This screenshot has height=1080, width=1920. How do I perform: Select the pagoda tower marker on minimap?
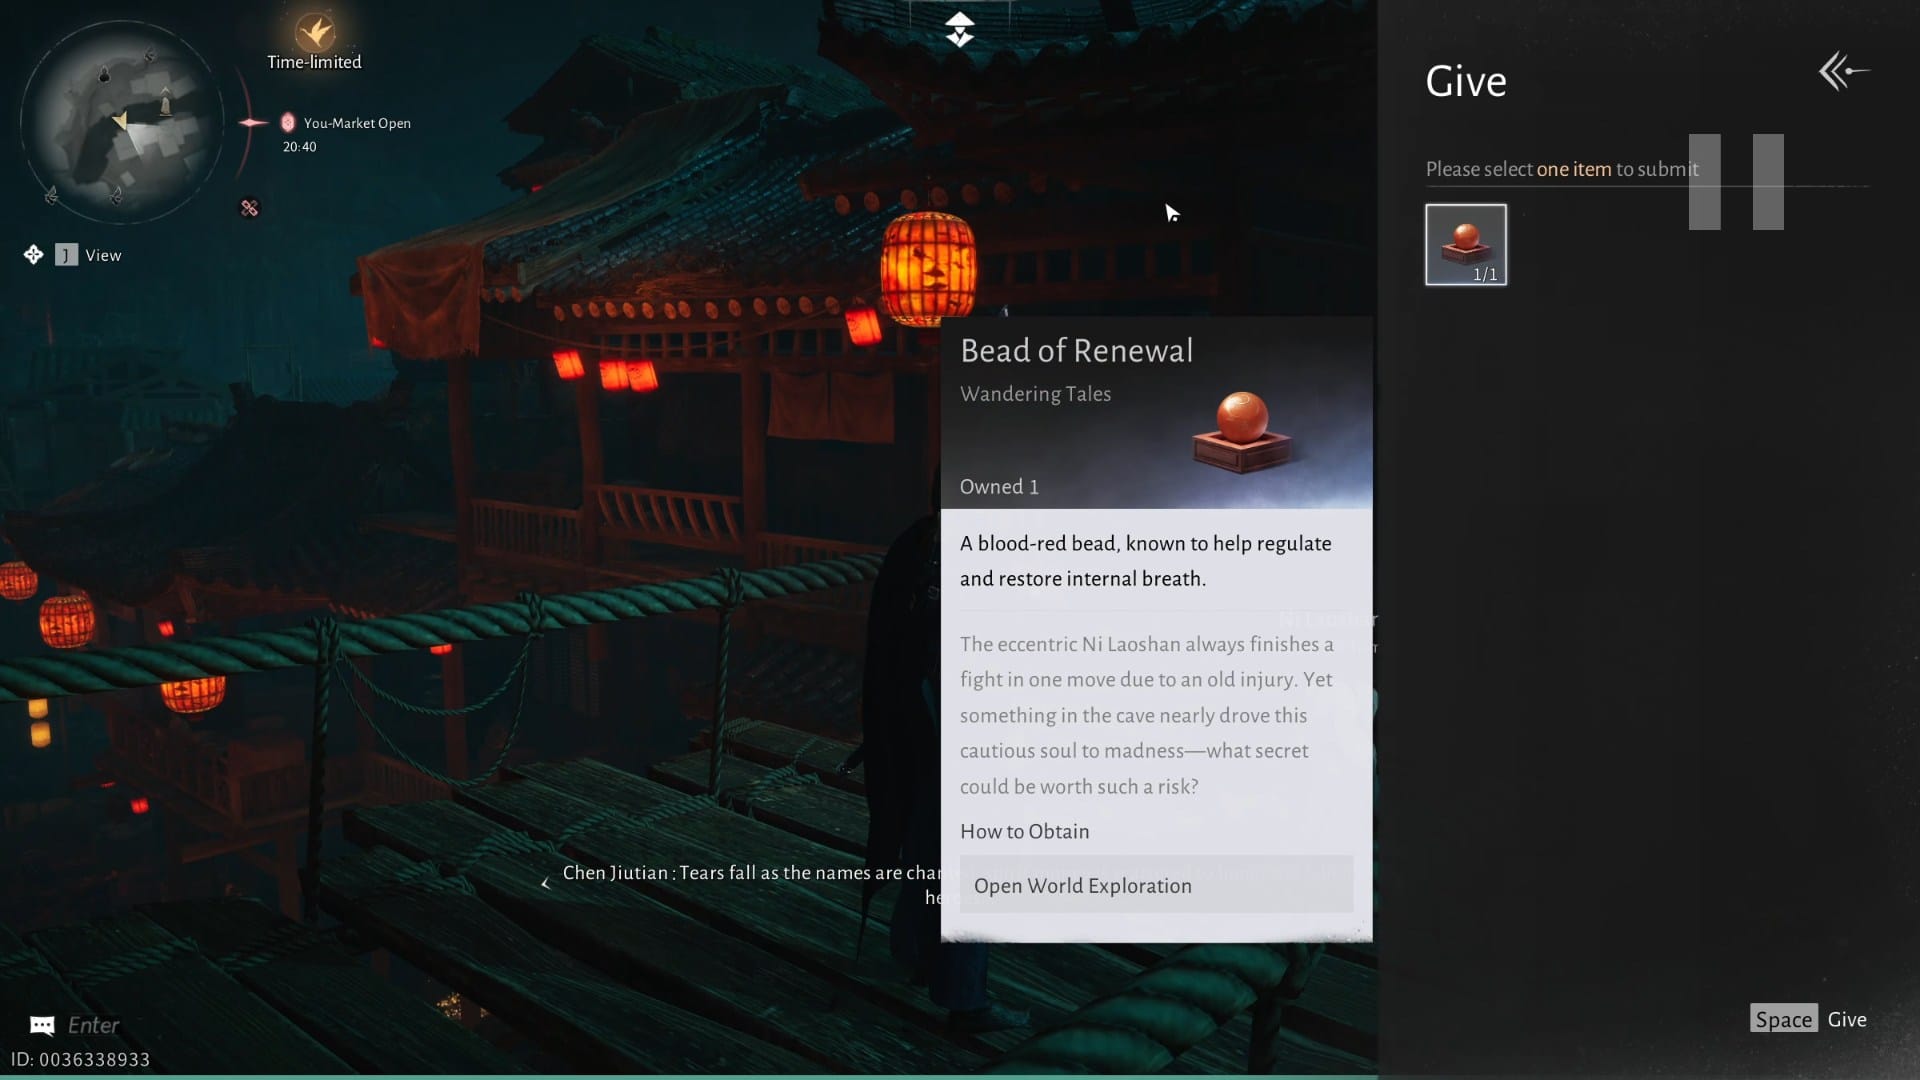[166, 101]
